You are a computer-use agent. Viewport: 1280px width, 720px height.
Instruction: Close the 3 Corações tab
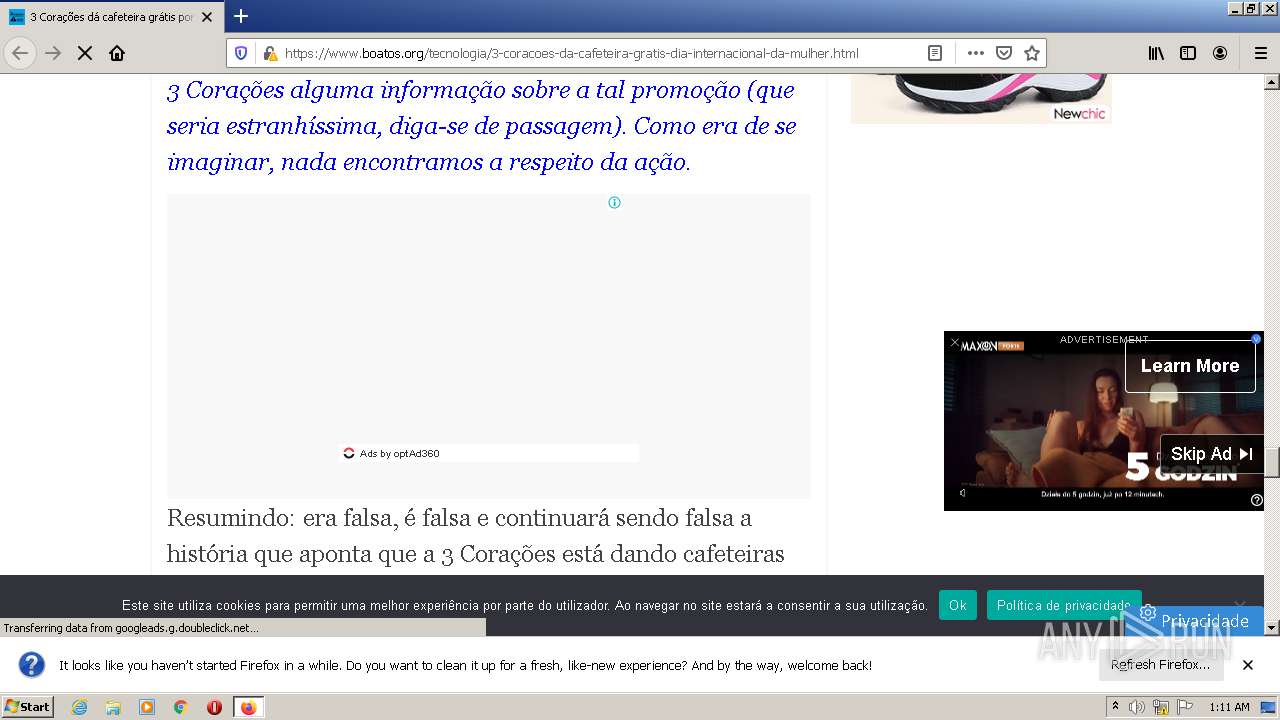[x=207, y=17]
